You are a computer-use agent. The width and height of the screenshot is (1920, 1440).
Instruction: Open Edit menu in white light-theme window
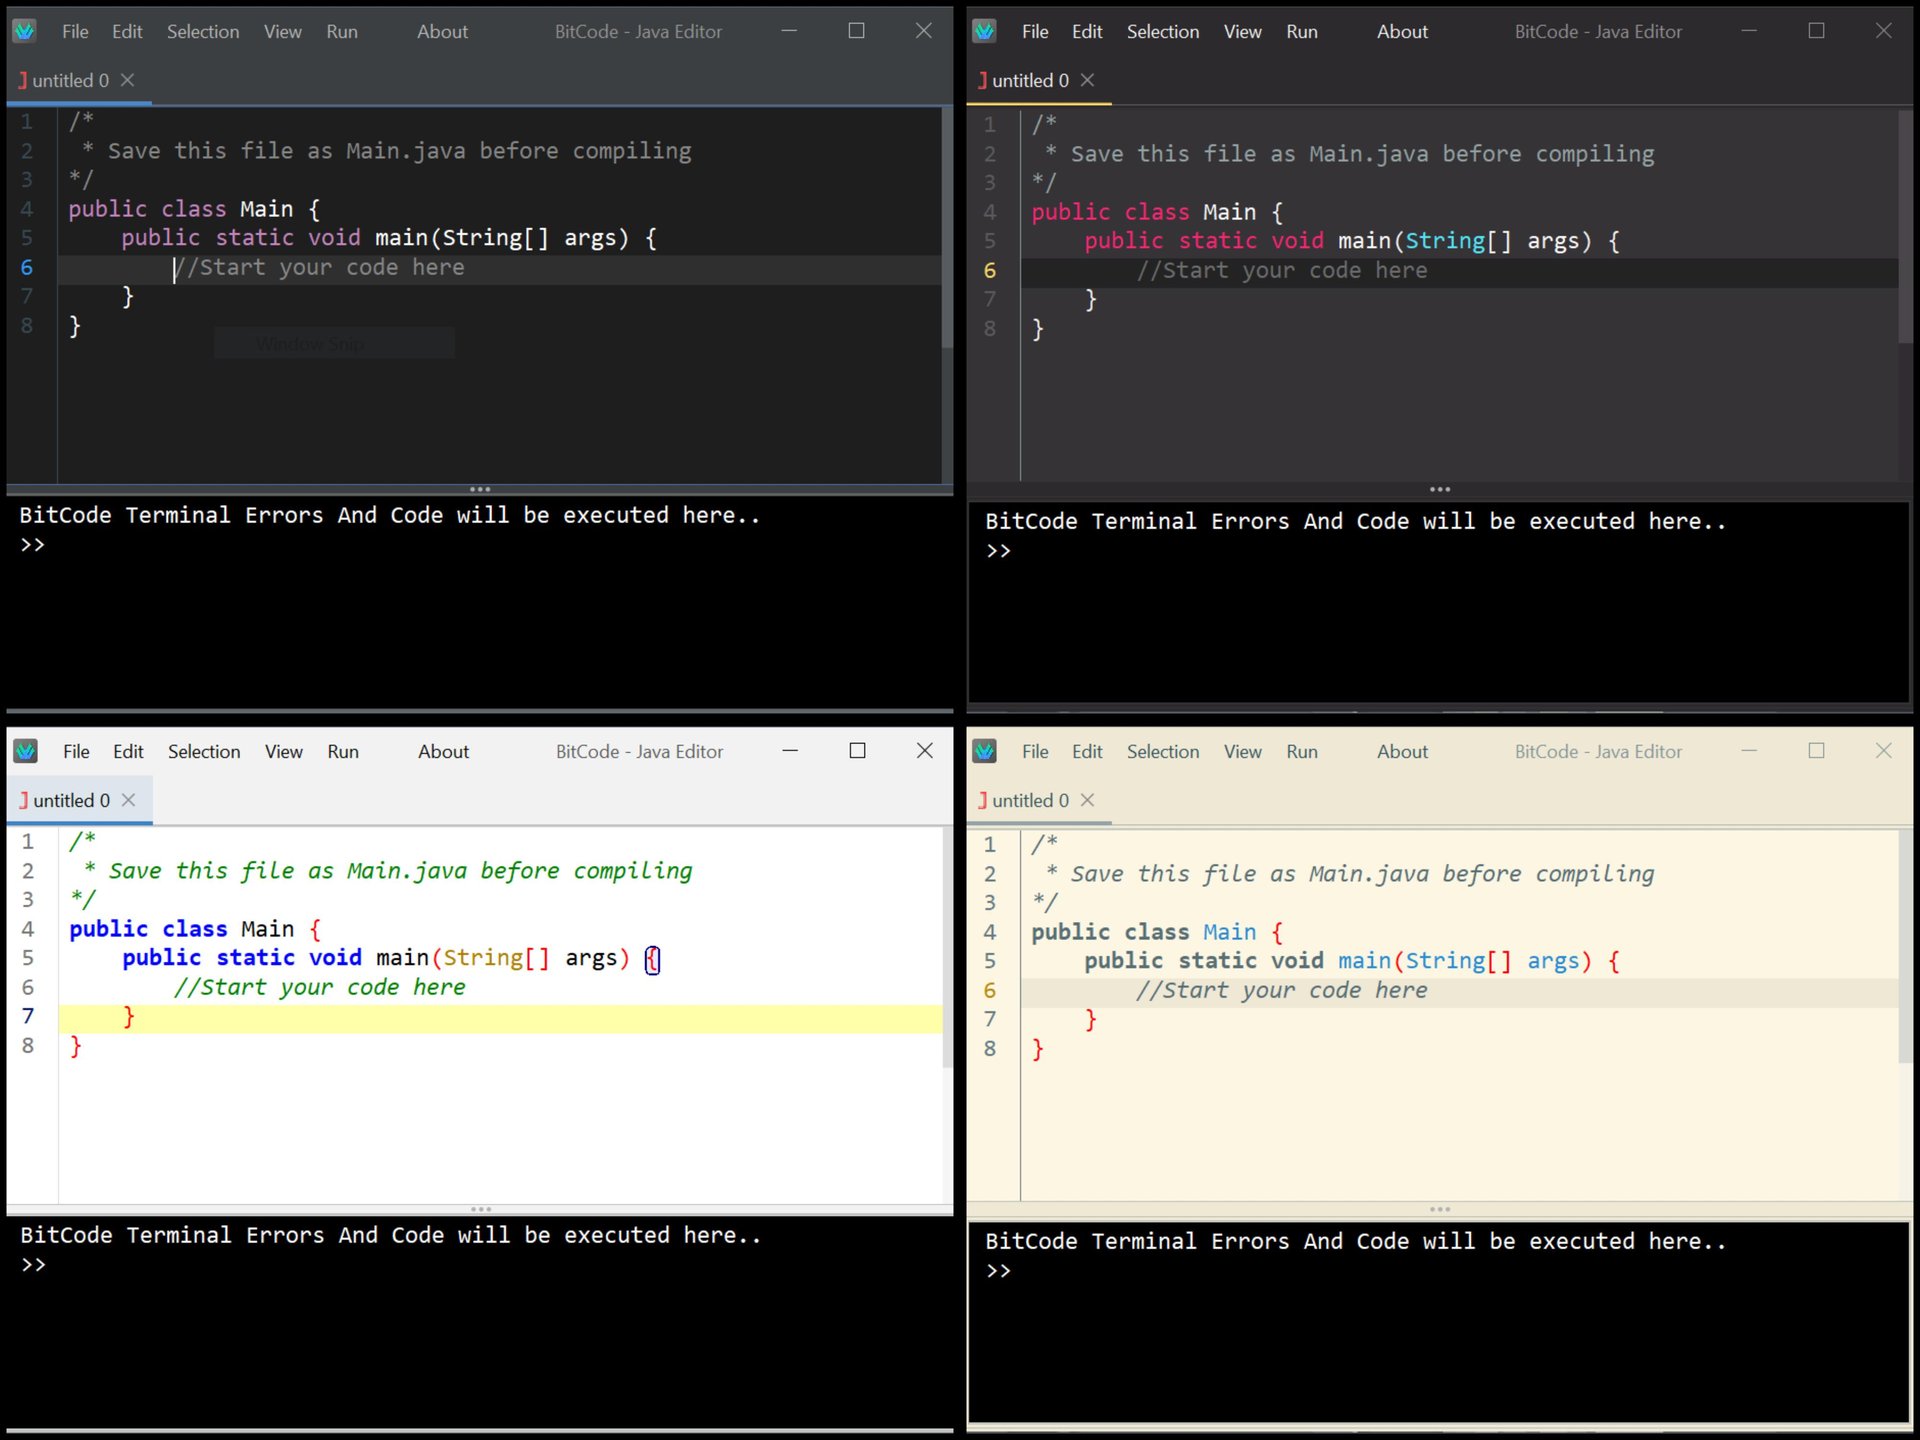tap(128, 751)
